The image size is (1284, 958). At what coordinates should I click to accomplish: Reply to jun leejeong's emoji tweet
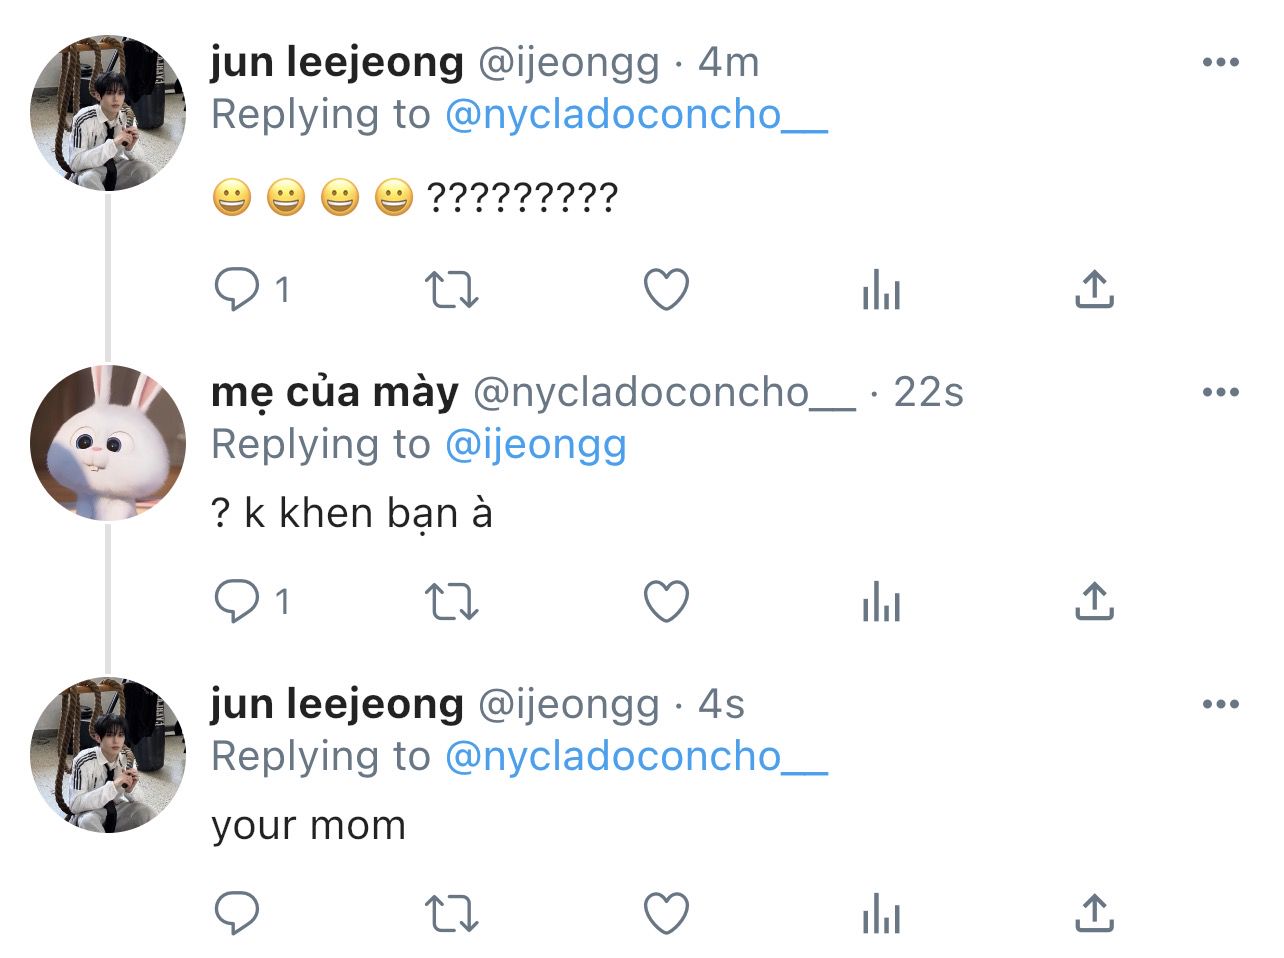click(237, 290)
